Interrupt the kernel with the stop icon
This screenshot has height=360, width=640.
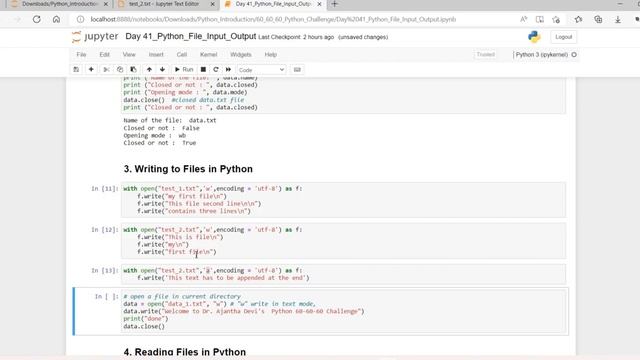[x=203, y=70]
